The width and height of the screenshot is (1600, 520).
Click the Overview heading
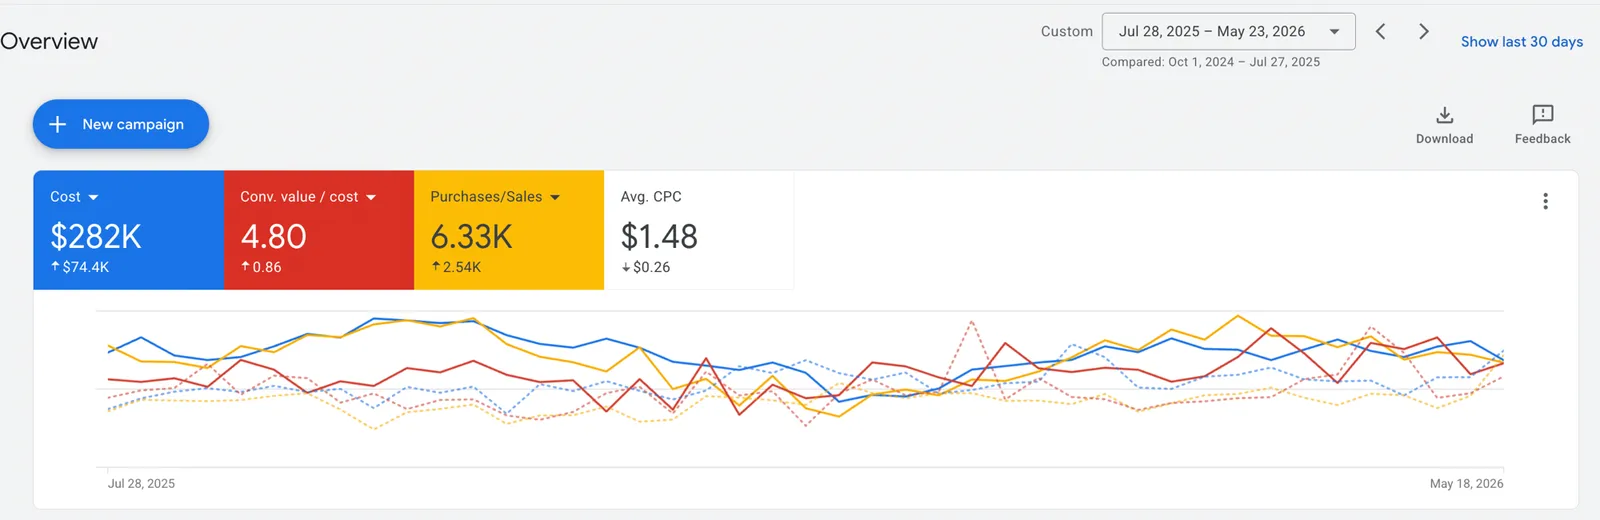pyautogui.click(x=49, y=41)
